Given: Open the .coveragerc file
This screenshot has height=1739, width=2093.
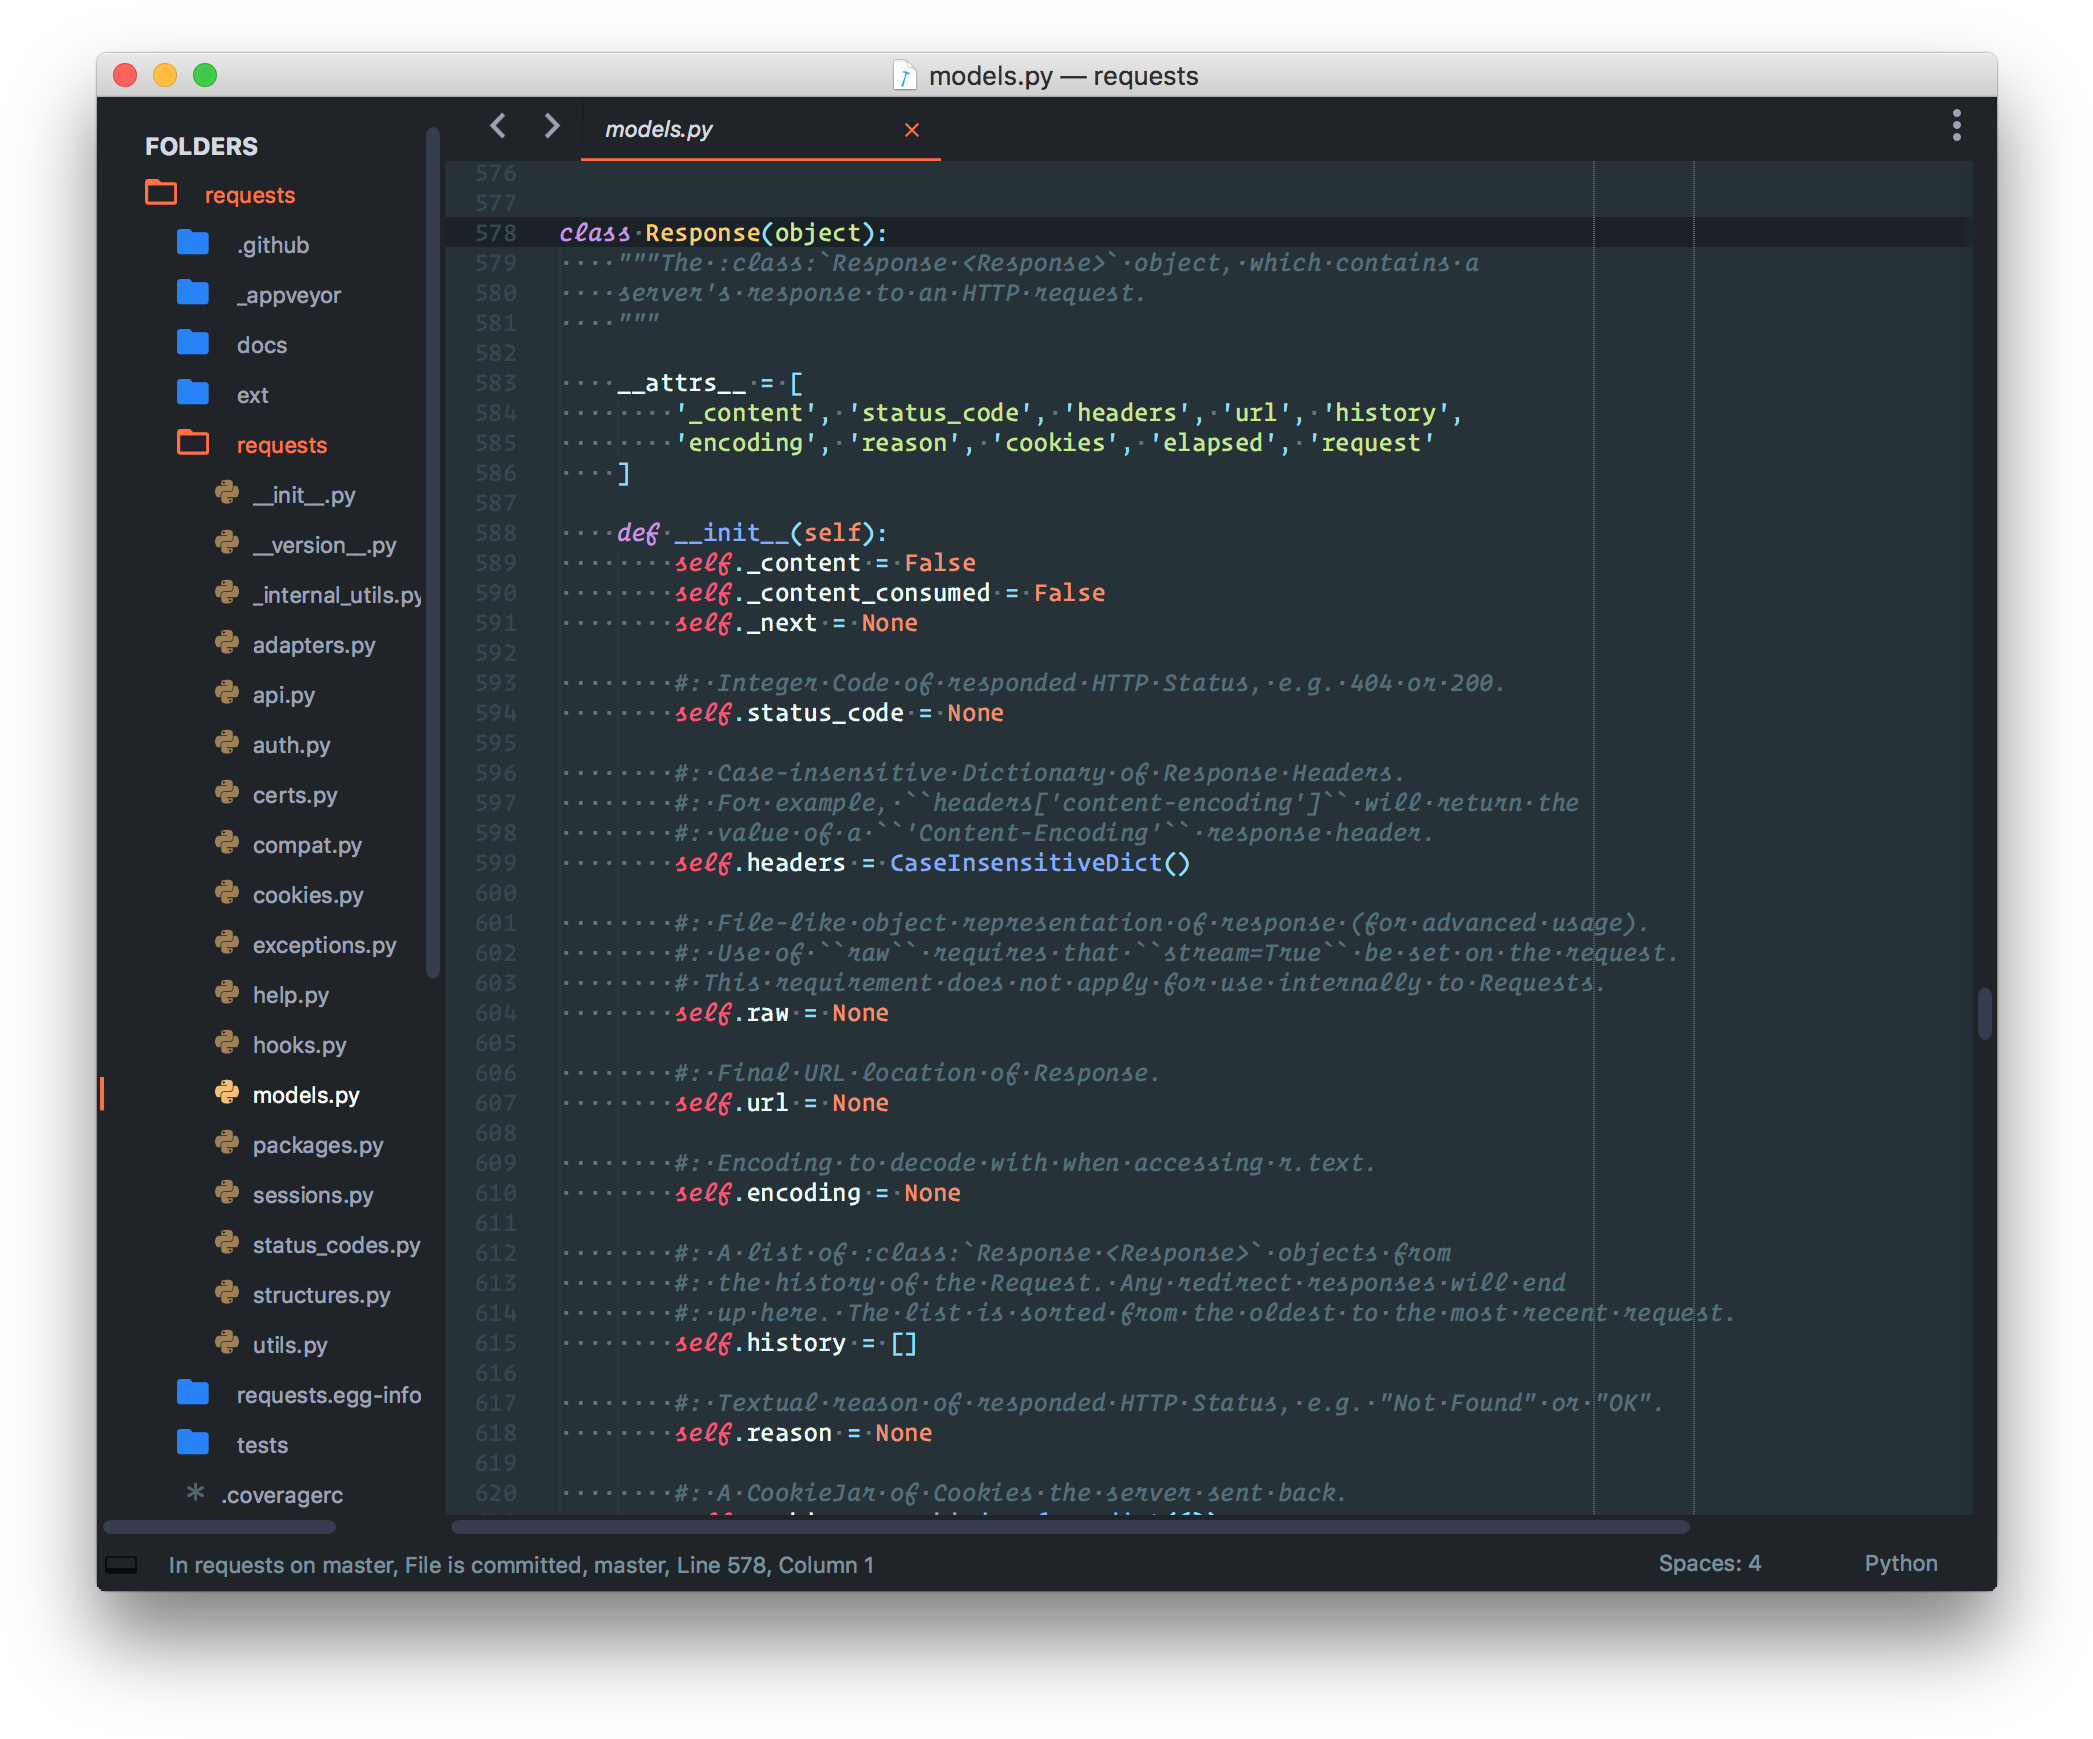Looking at the screenshot, I should pyautogui.click(x=283, y=1495).
